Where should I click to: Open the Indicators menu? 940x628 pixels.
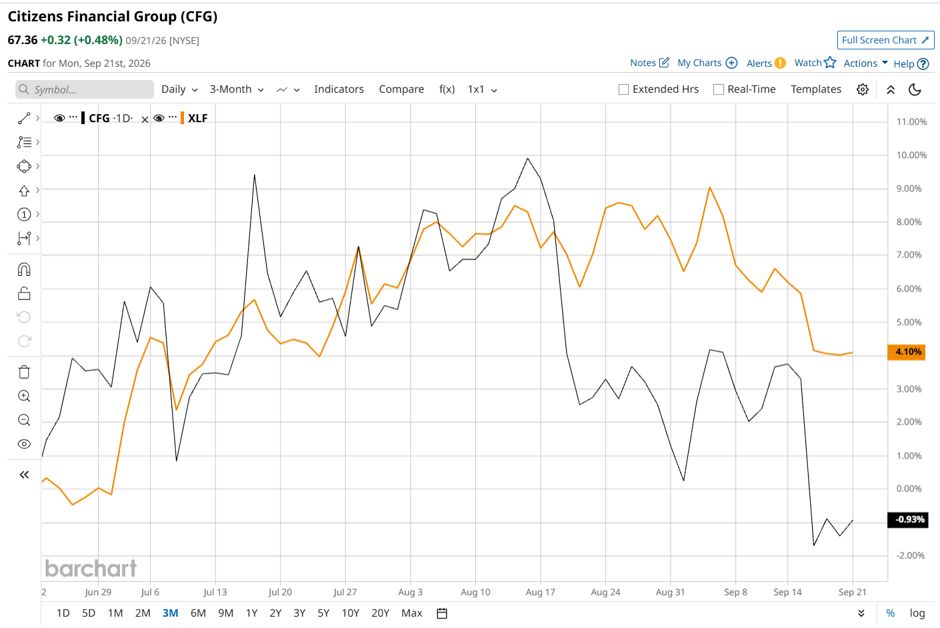[x=339, y=89]
